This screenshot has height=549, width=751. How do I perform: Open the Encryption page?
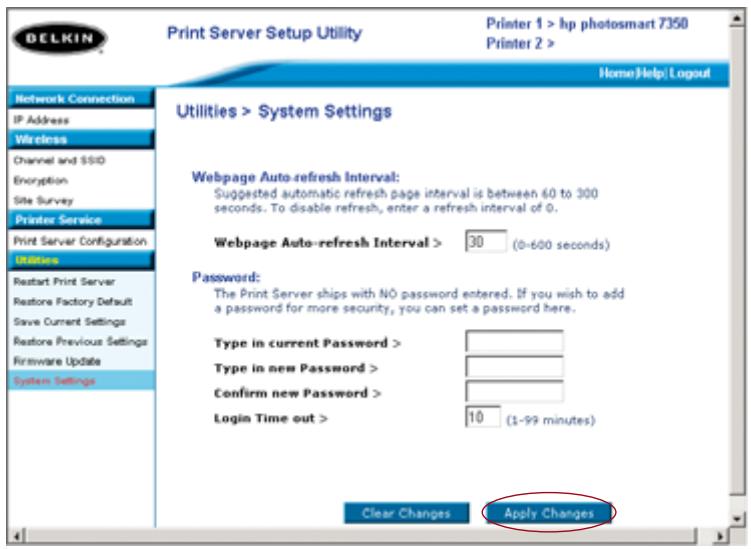pyautogui.click(x=41, y=181)
